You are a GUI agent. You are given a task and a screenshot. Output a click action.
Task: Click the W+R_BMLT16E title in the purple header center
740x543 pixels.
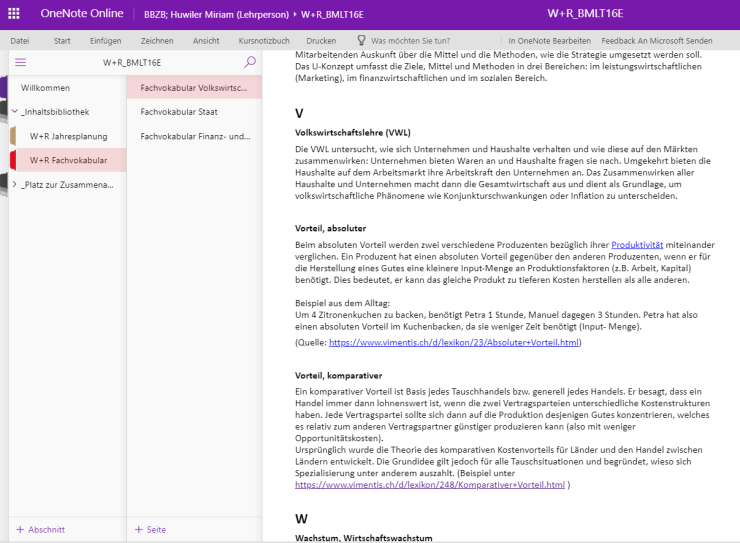585,13
